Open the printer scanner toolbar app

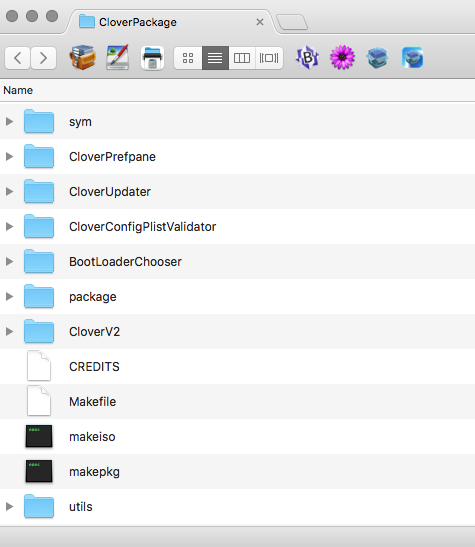[x=152, y=58]
